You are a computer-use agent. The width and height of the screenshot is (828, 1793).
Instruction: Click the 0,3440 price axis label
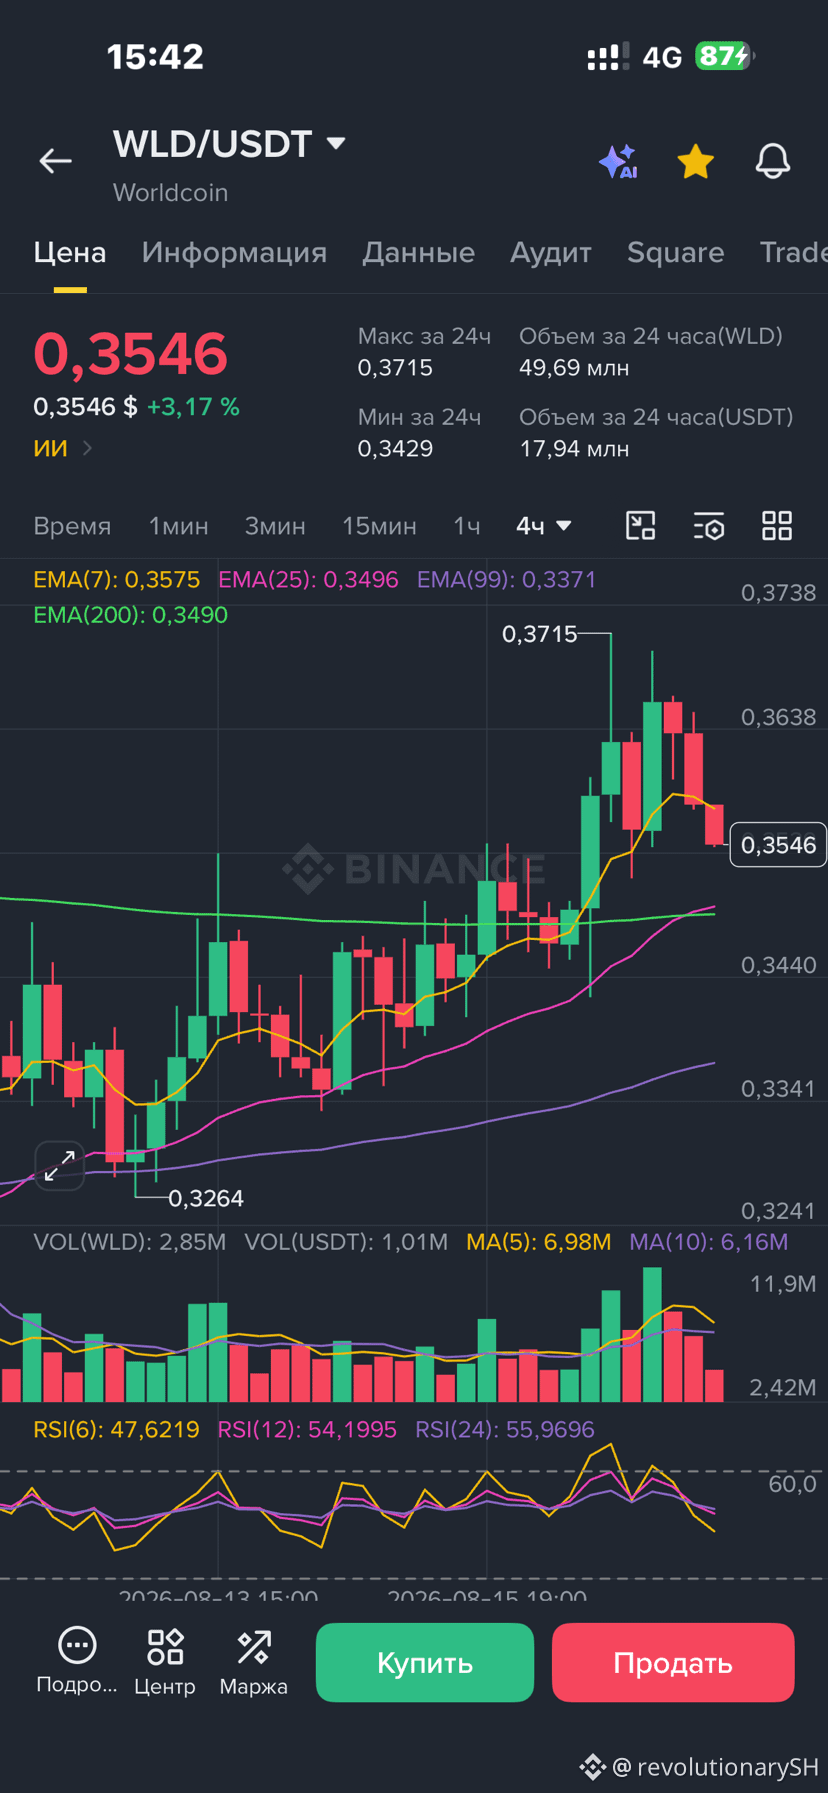click(x=778, y=965)
